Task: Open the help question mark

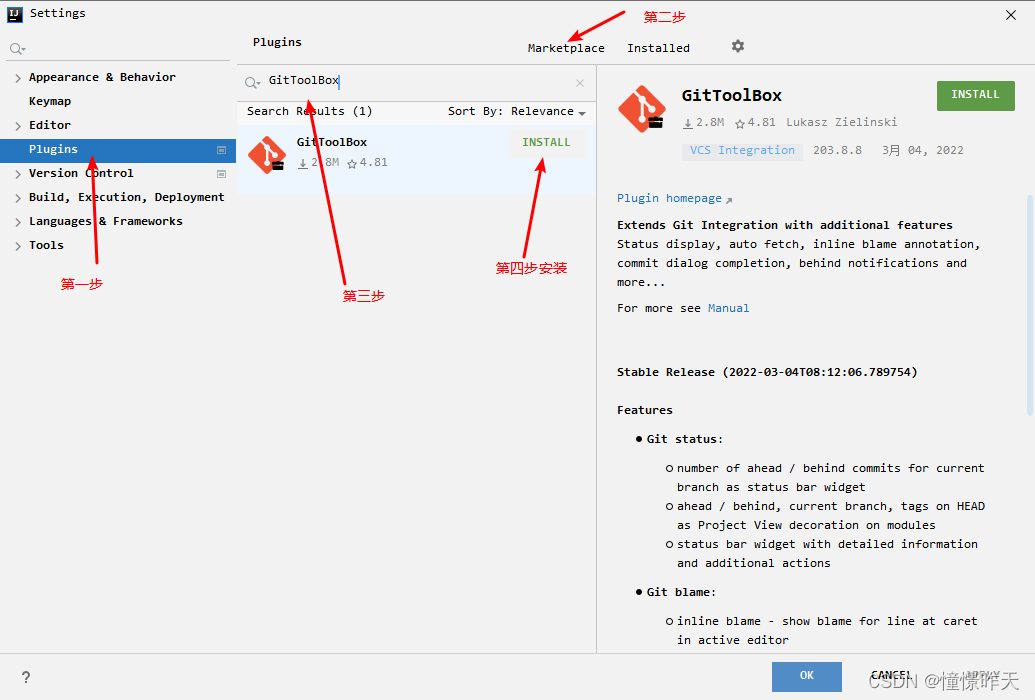Action: [x=26, y=677]
